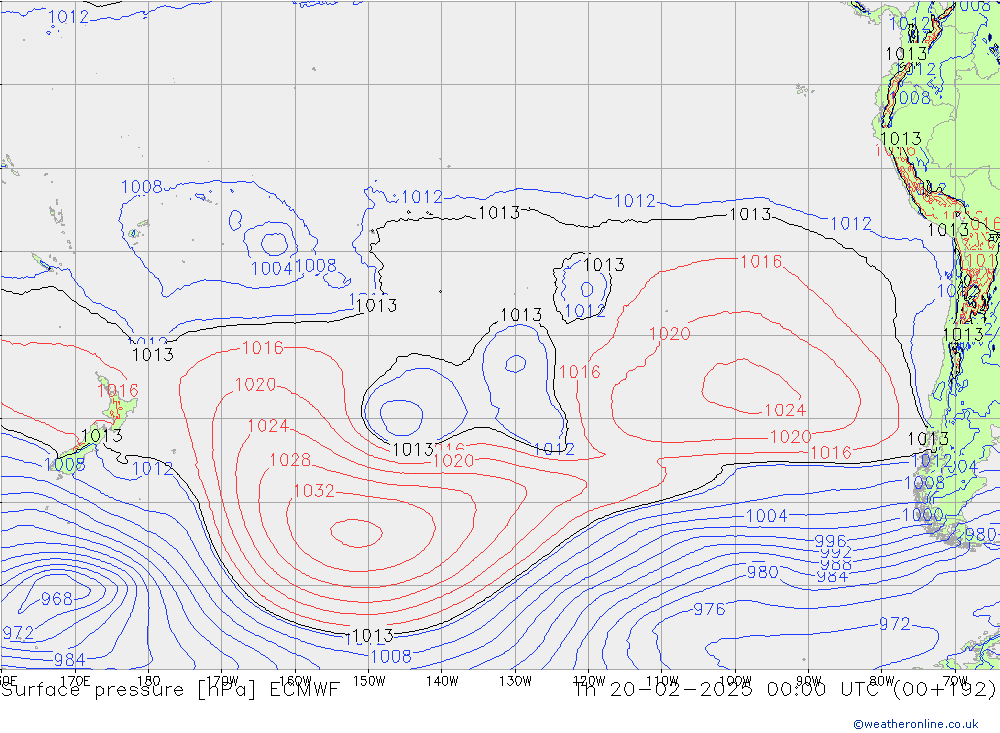Screen dimensions: 1000x733
Task: Click the Surface pressure ECMWF title text
Action: [x=171, y=690]
